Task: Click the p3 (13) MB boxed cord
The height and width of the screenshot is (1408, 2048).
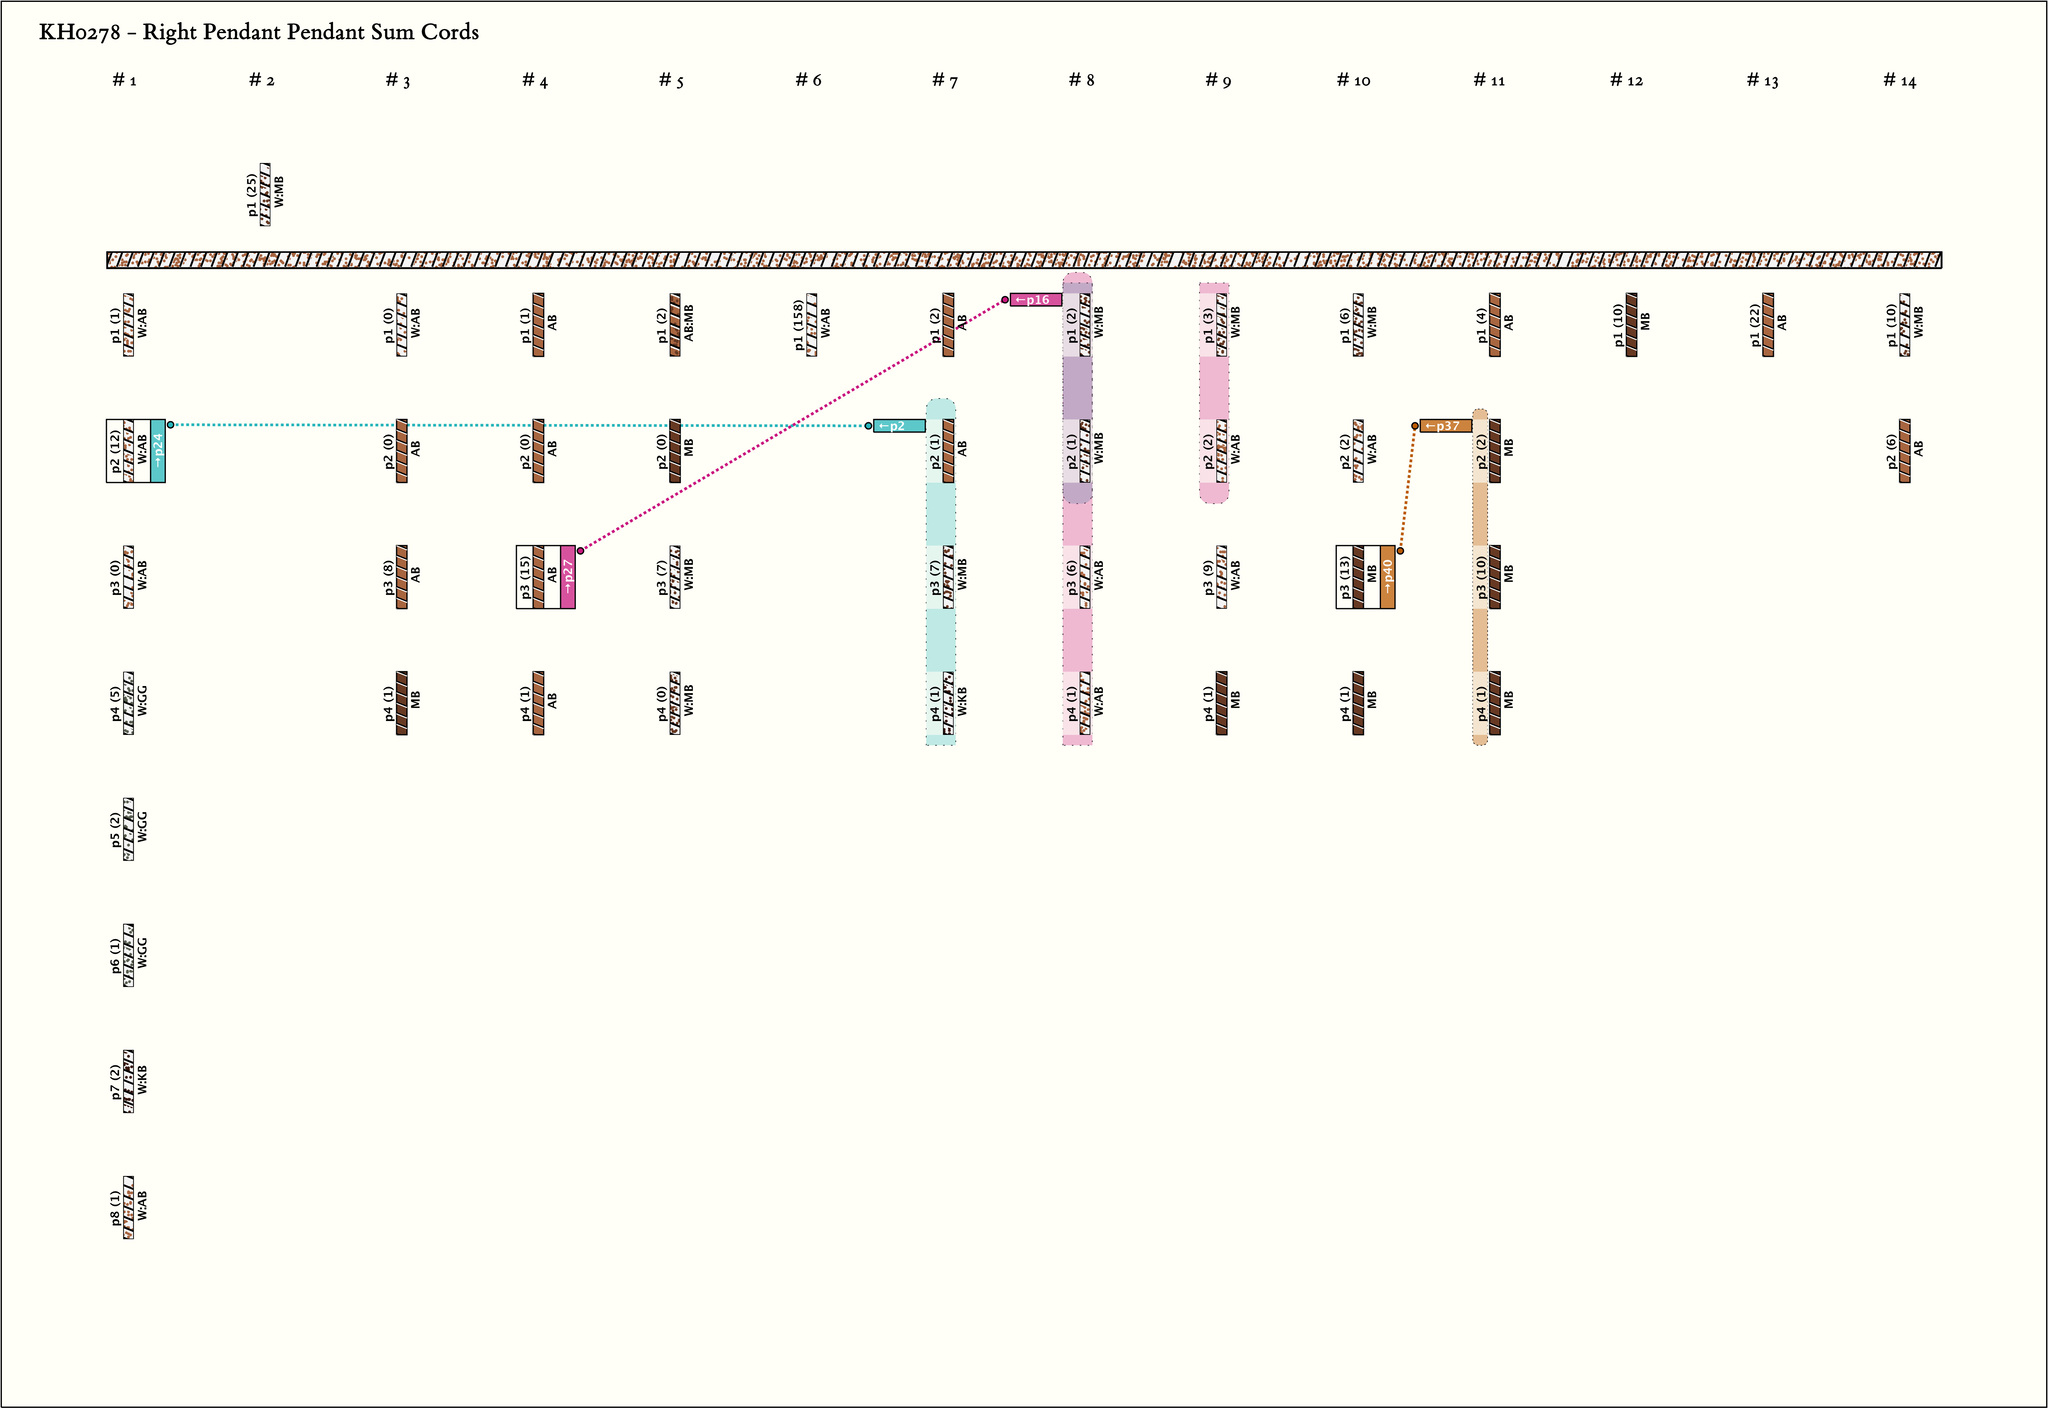Action: tap(1358, 577)
